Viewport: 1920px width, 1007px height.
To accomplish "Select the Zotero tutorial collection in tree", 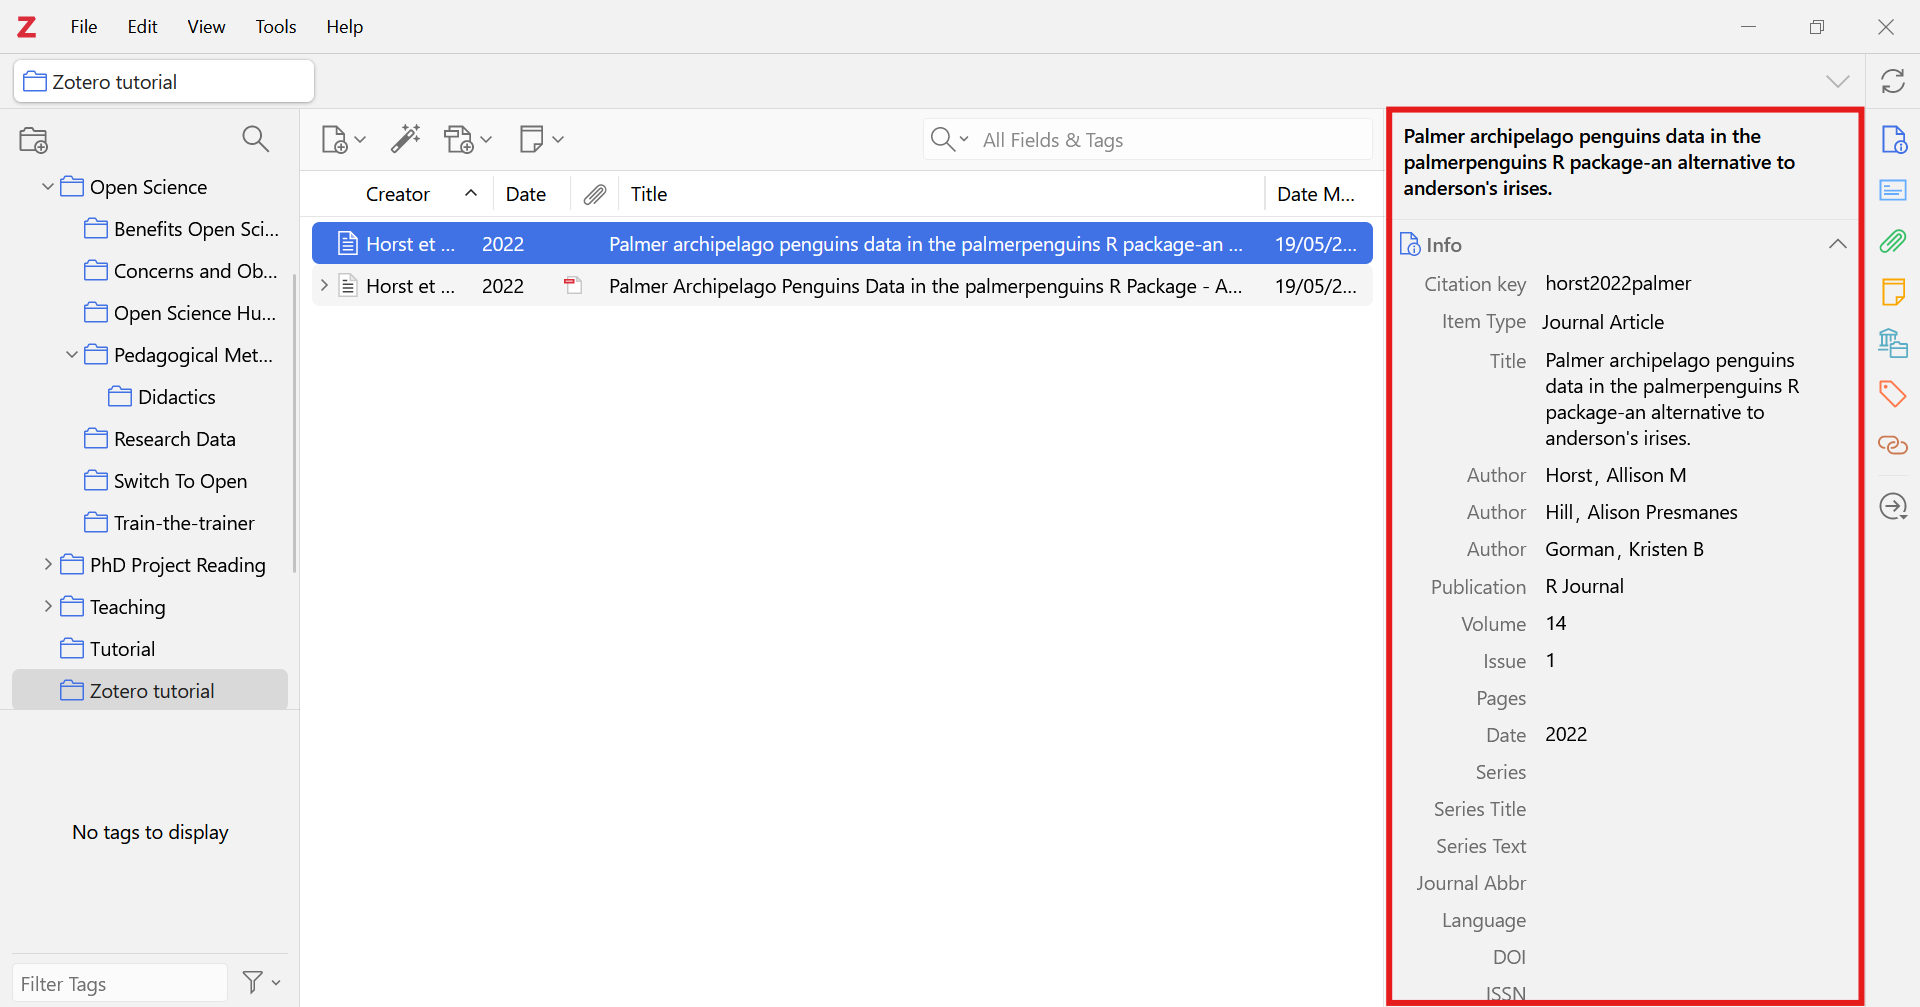I will click(150, 690).
